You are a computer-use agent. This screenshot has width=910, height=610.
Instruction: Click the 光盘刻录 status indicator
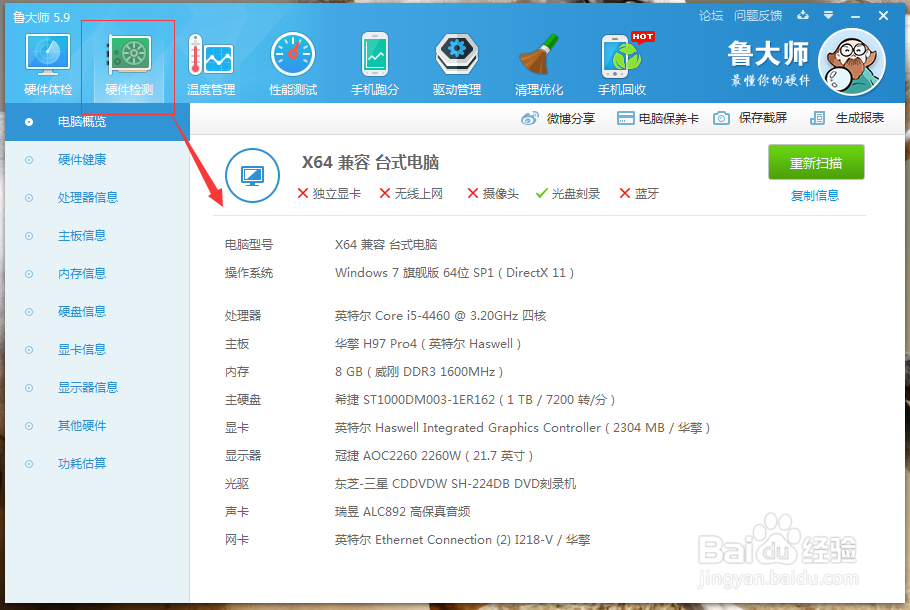[568, 193]
